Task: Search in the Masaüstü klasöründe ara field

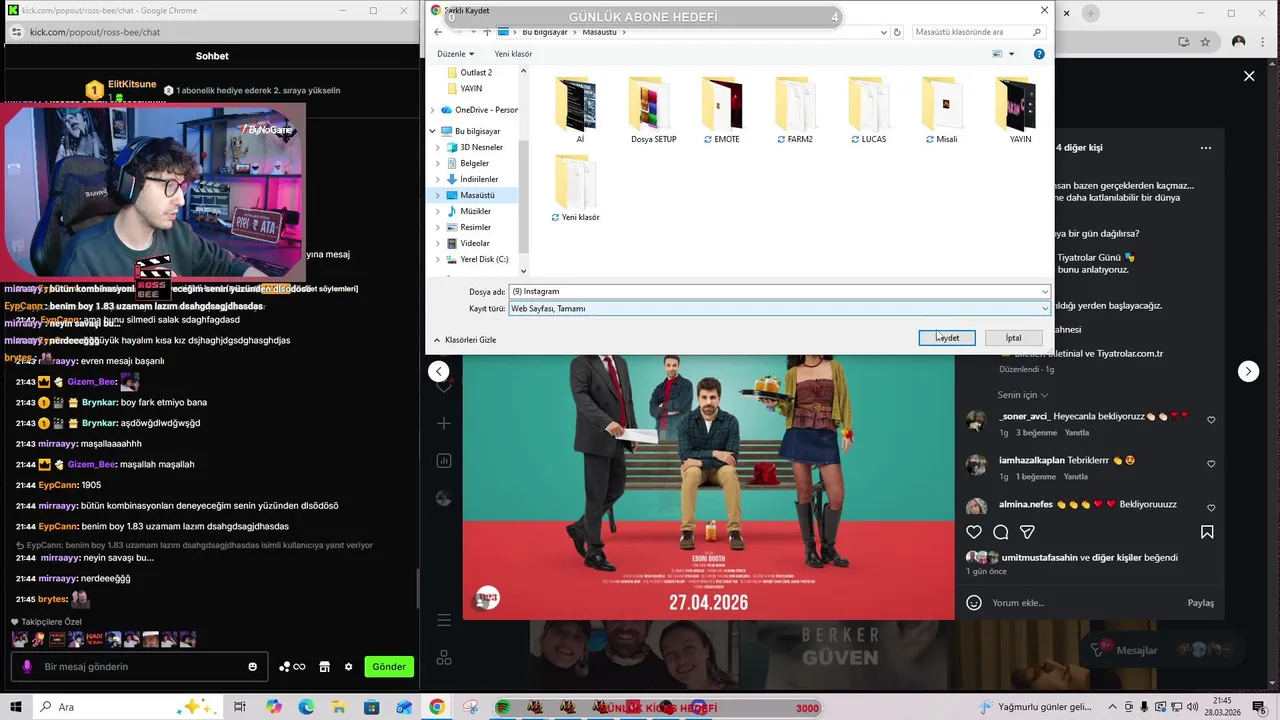Action: pos(978,32)
